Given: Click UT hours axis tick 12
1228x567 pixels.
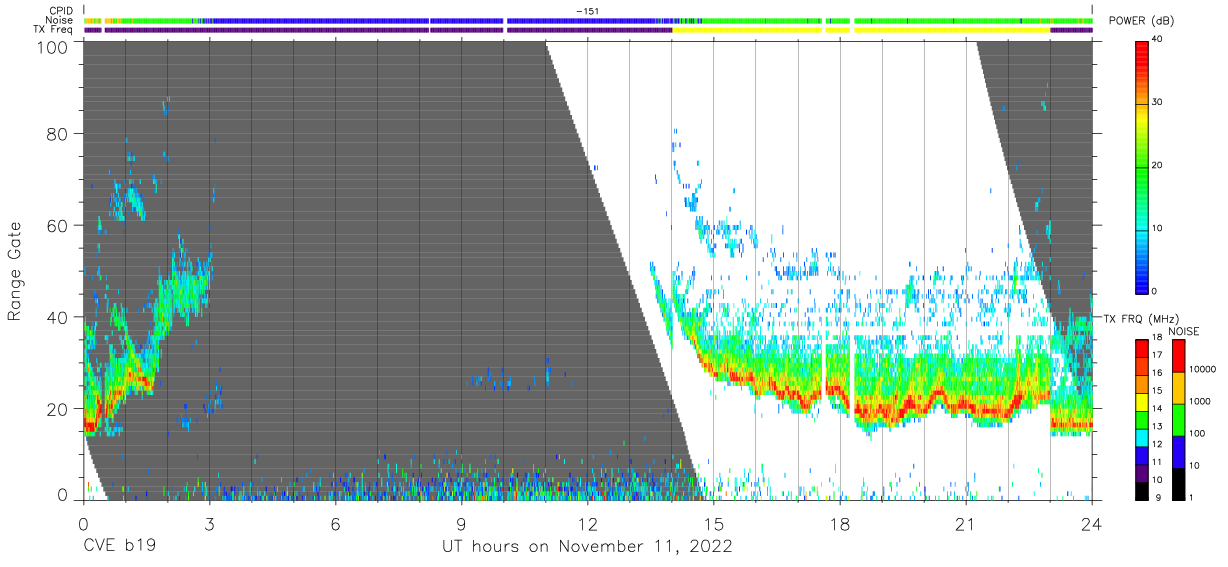Looking at the screenshot, I should 587,523.
